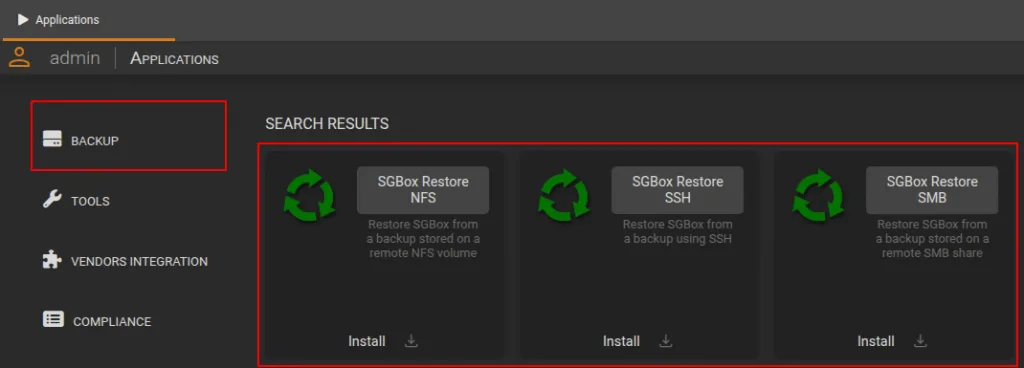Viewport: 1024px width, 368px height.
Task: Click the Vendors Integration puzzle icon
Action: click(52, 260)
